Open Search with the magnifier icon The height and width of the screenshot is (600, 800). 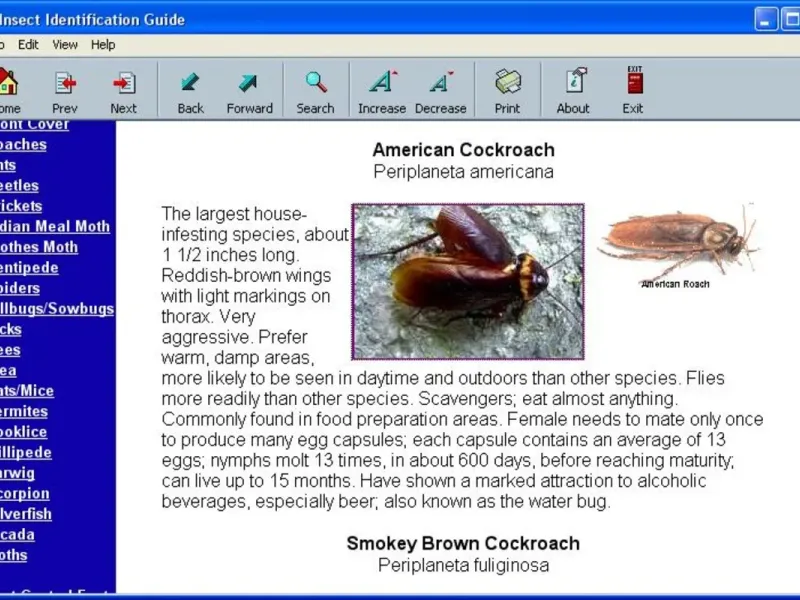coord(315,90)
